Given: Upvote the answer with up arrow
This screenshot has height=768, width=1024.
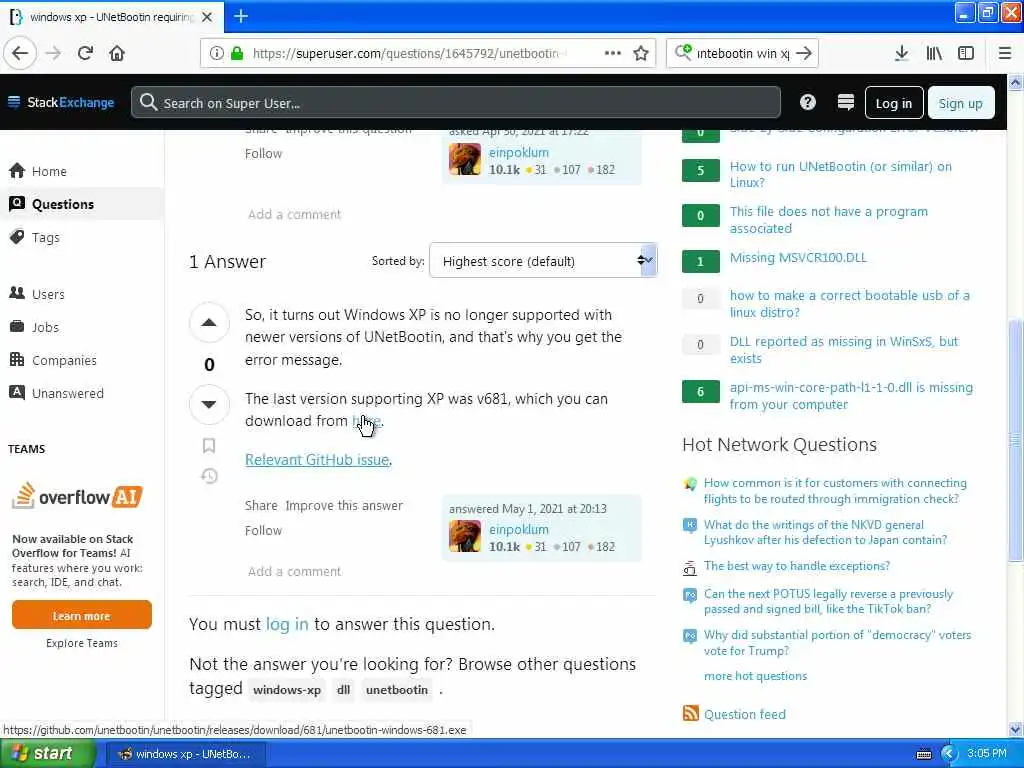Looking at the screenshot, I should pos(209,323).
